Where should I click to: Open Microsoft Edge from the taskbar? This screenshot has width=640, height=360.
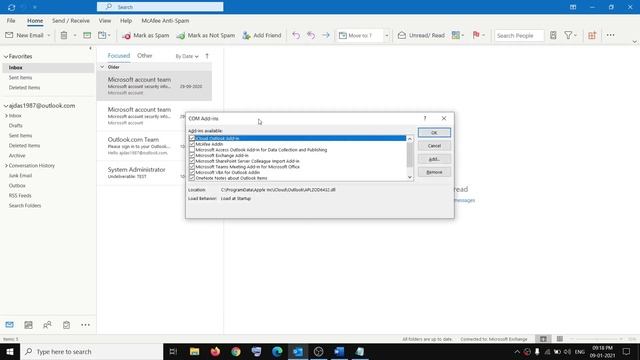(x=277, y=351)
